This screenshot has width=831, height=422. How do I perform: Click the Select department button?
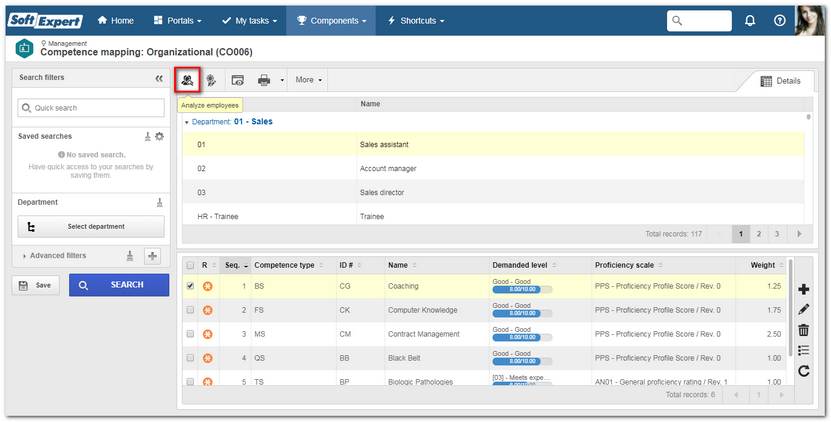pyautogui.click(x=91, y=226)
